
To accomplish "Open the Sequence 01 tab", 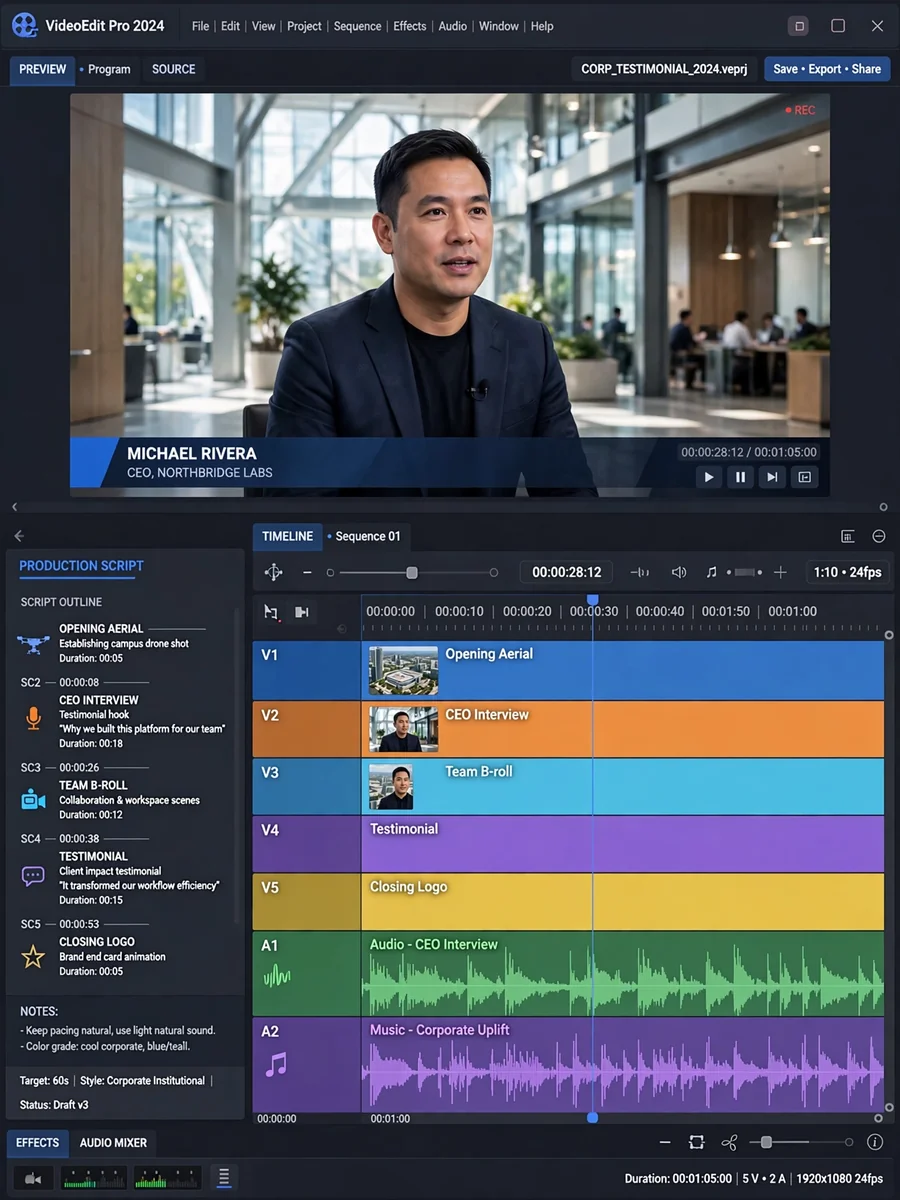I will [368, 536].
